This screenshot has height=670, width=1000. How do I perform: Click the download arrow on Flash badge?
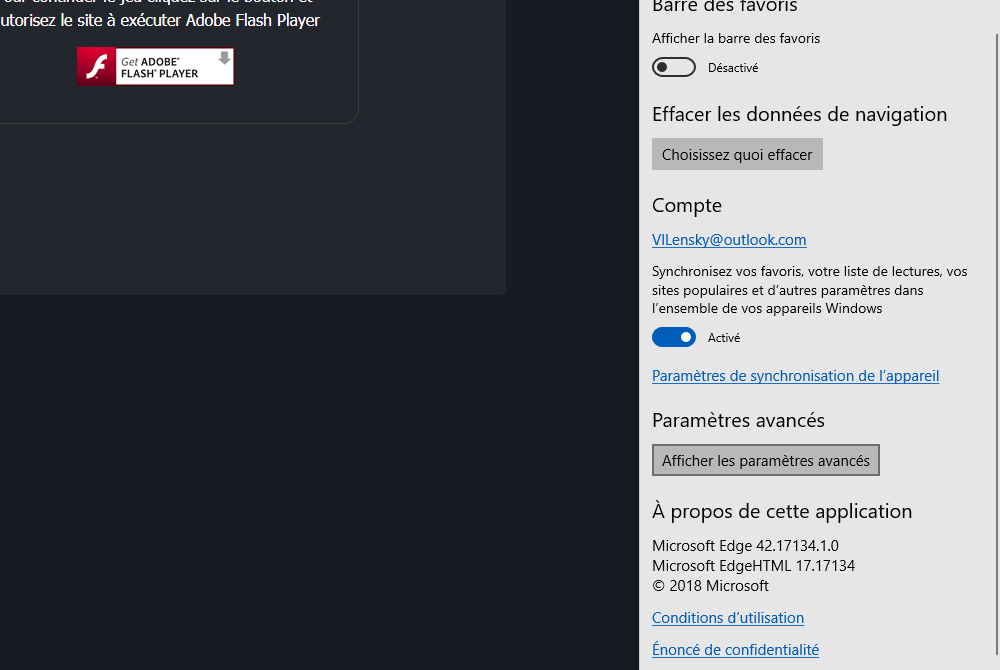224,59
